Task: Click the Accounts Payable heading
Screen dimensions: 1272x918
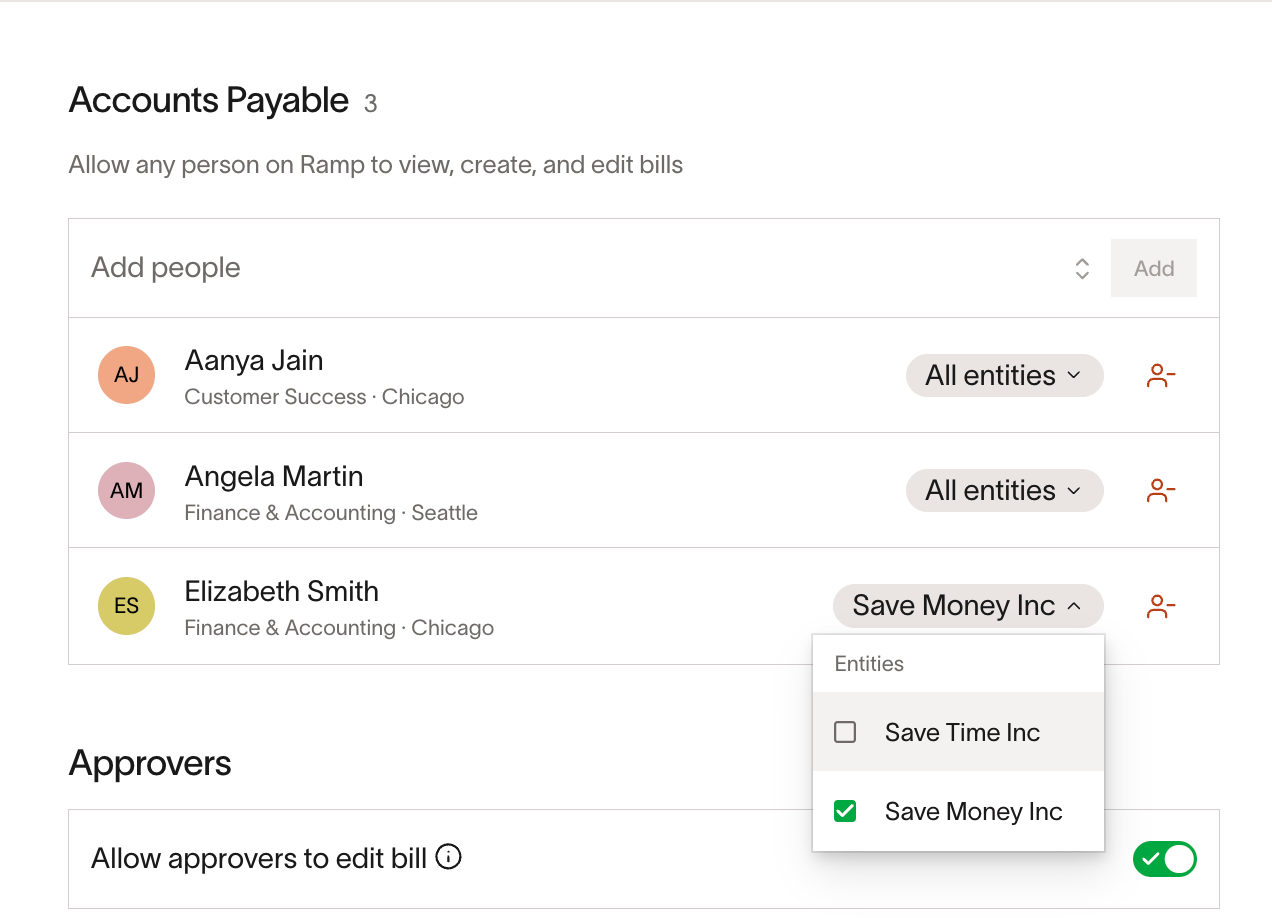Action: (x=209, y=100)
